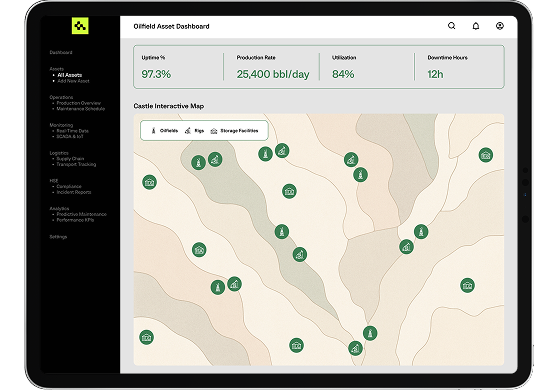Select the storage marker in the map's left-middle area

pyautogui.click(x=199, y=250)
